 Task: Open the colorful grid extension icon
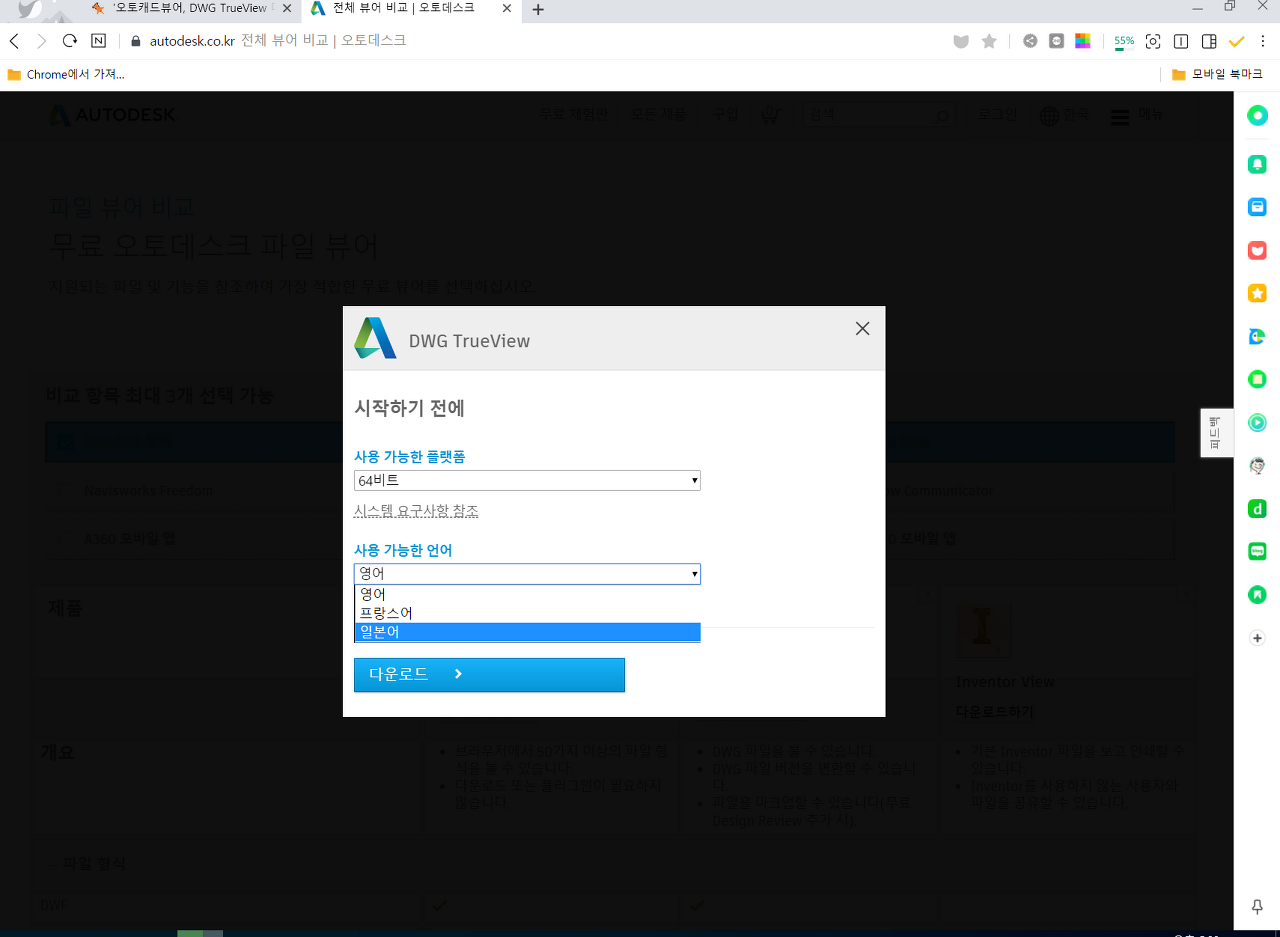pyautogui.click(x=1082, y=41)
